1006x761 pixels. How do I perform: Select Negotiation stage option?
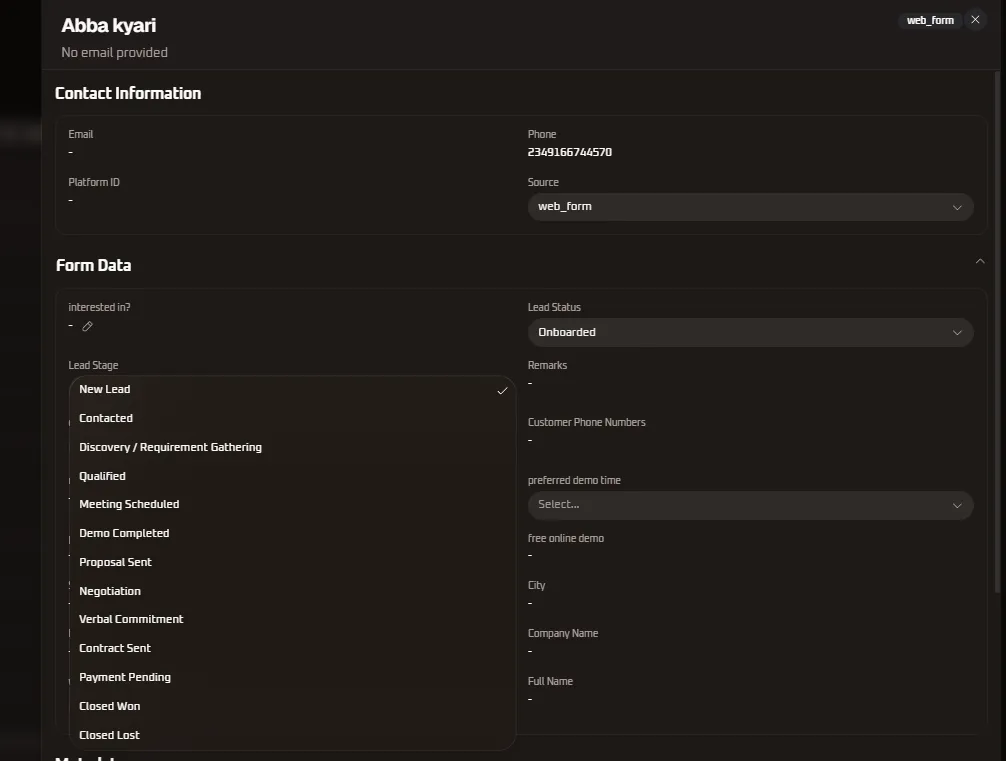pos(293,591)
